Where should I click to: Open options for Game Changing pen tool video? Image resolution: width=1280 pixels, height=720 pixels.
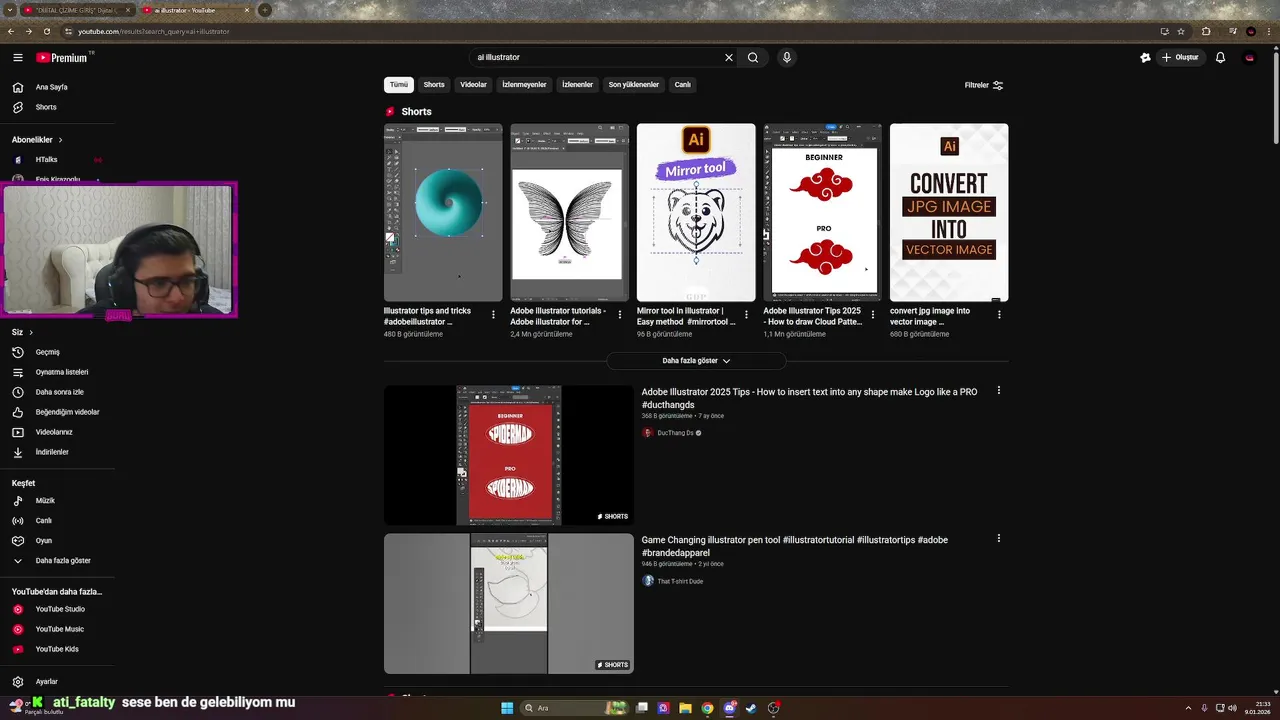point(998,539)
